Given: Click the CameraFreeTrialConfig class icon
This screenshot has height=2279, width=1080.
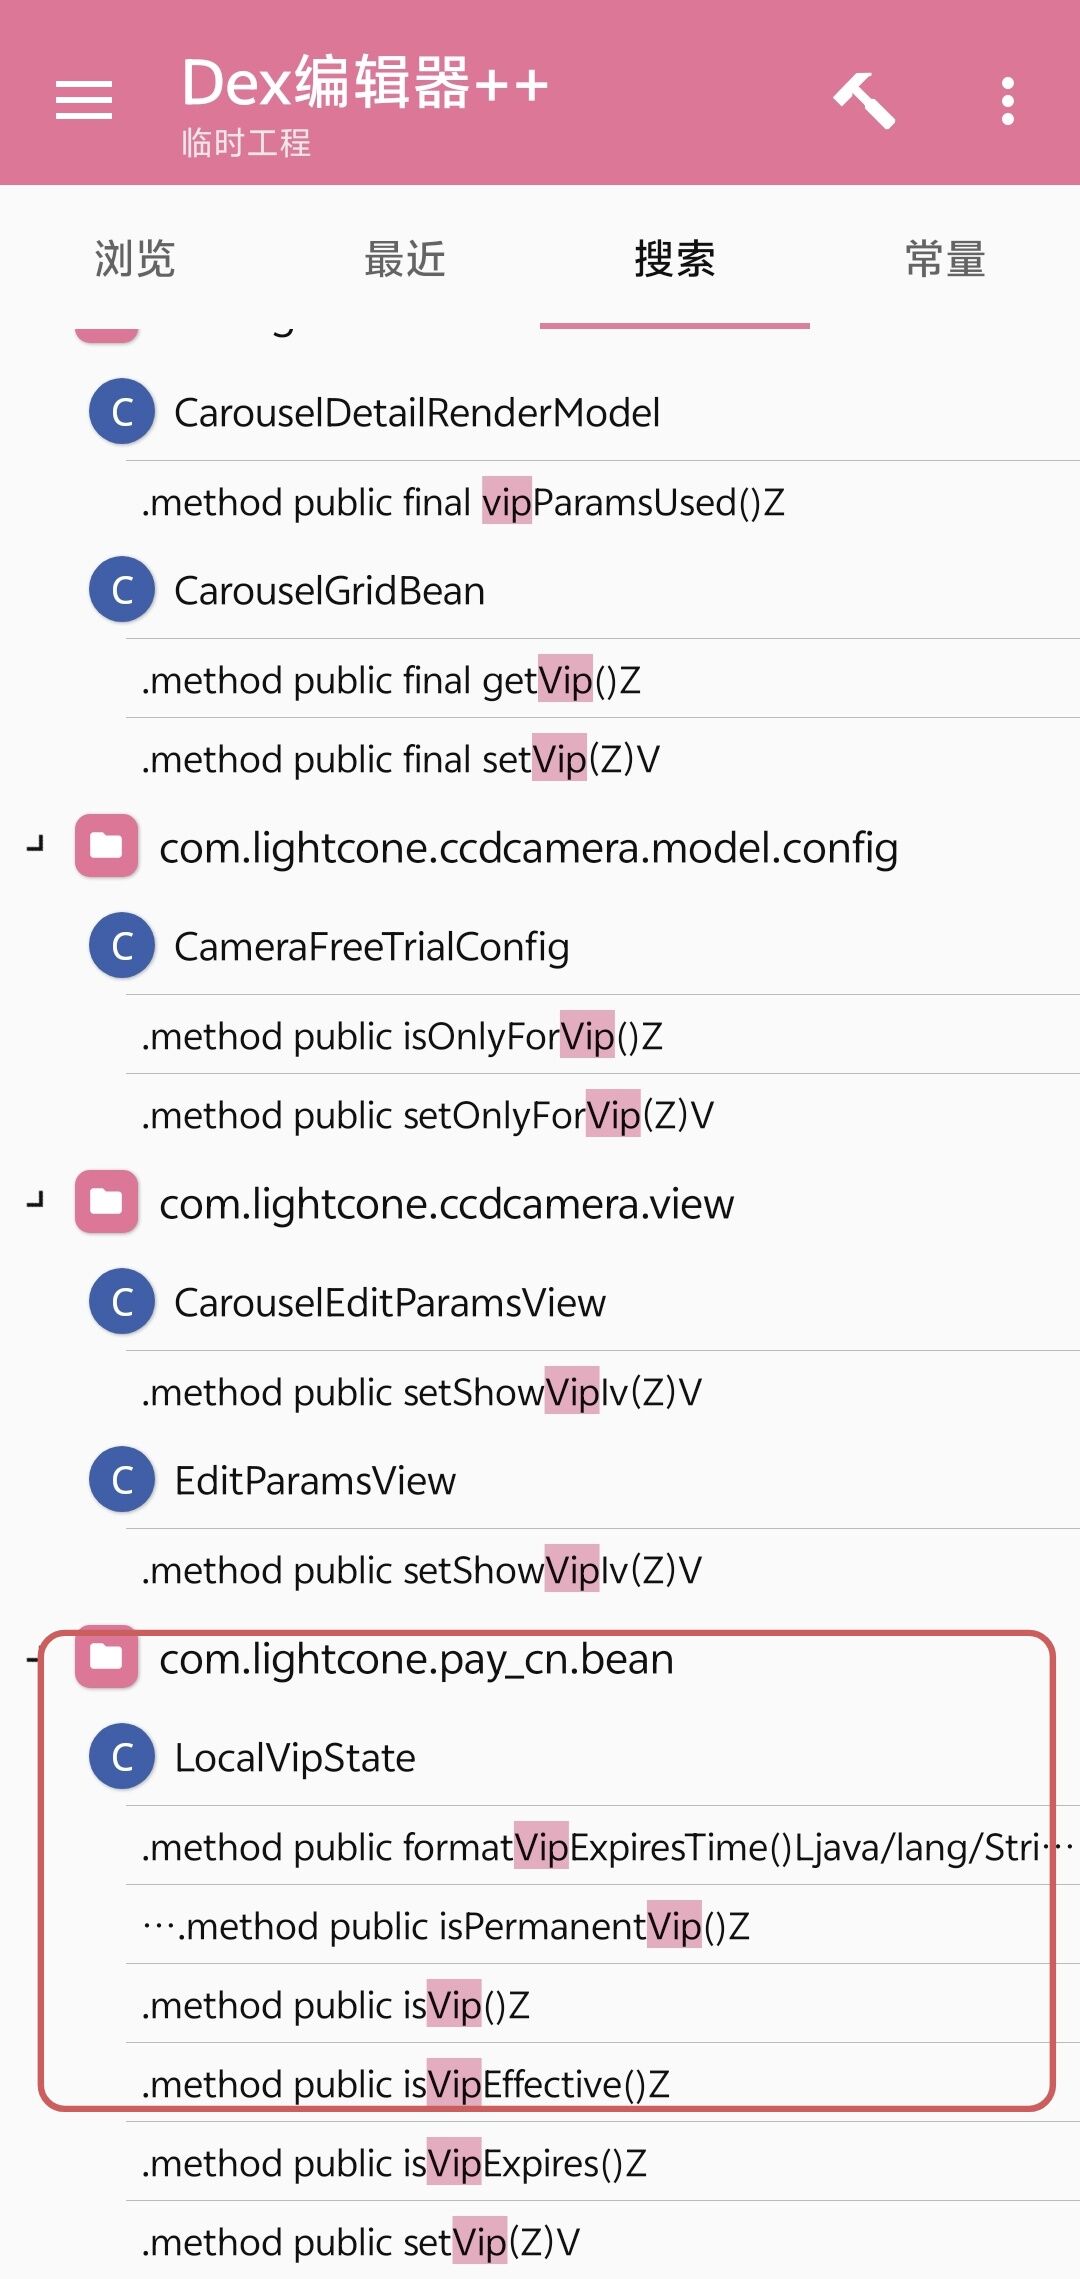Looking at the screenshot, I should 122,945.
